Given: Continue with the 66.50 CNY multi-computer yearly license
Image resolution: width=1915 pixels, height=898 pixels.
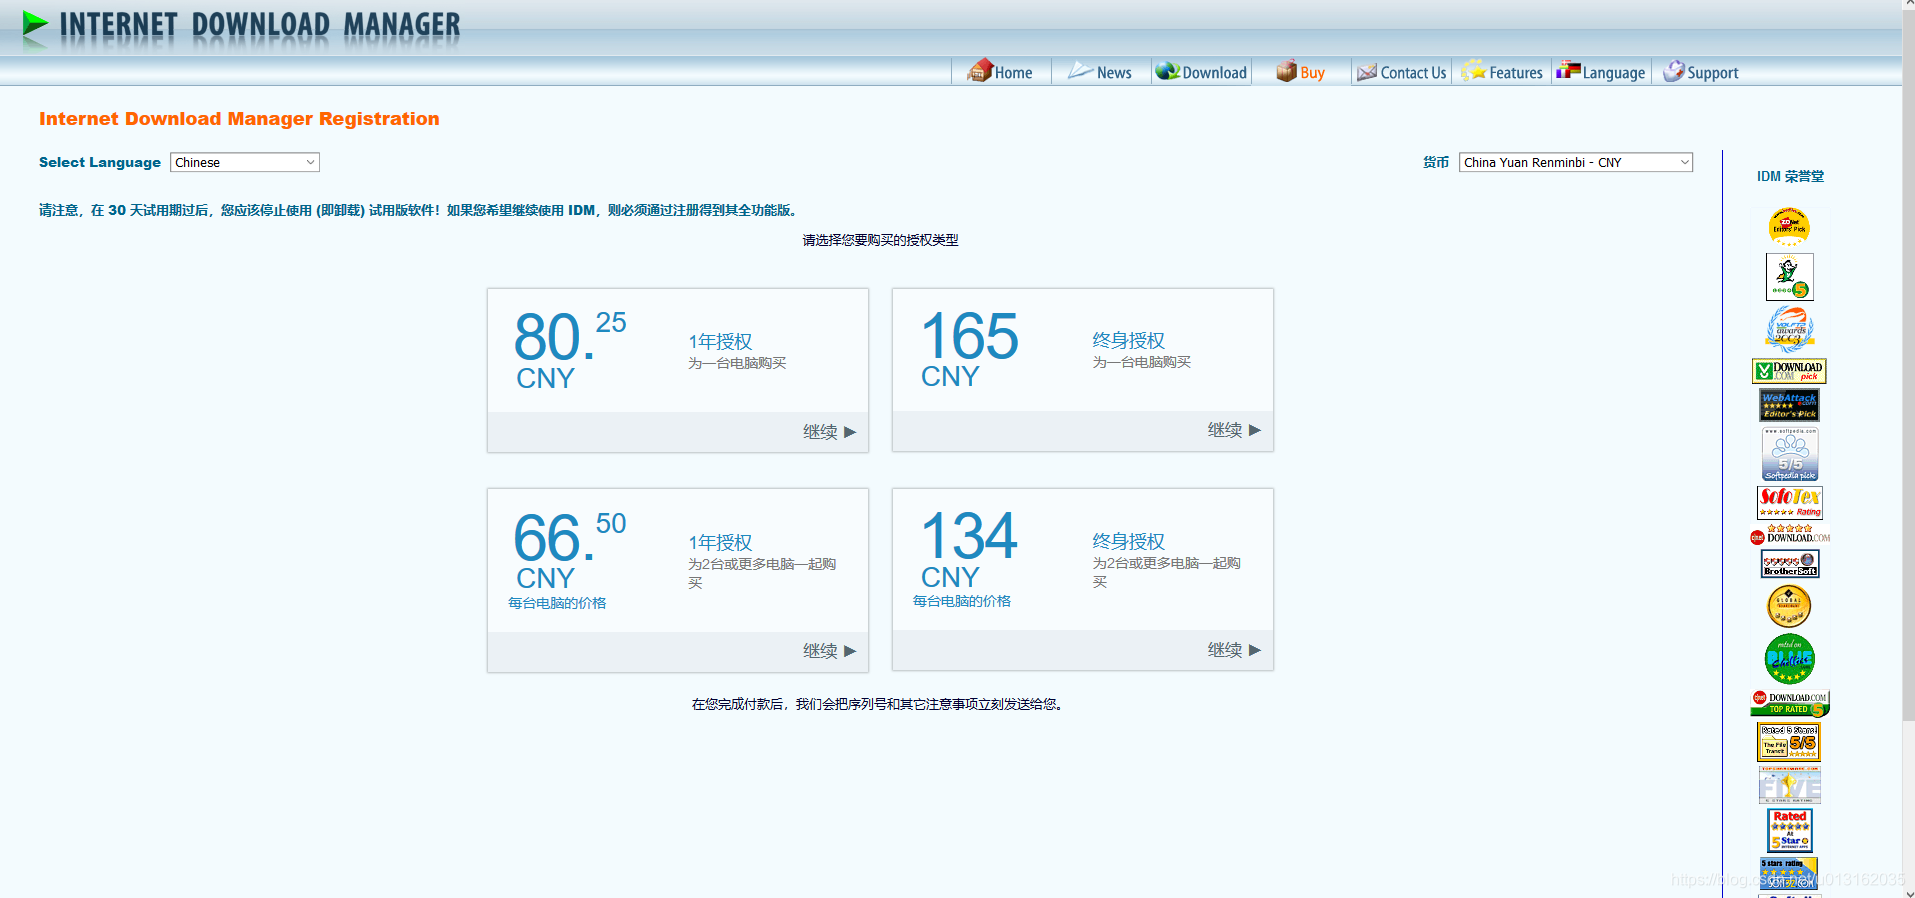Looking at the screenshot, I should click(829, 651).
